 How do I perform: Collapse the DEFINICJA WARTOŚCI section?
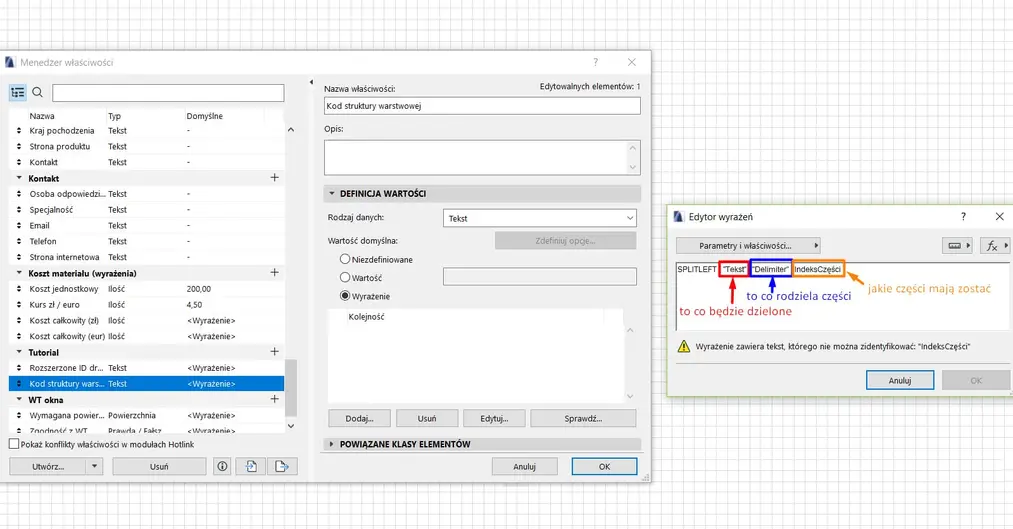click(x=332, y=193)
